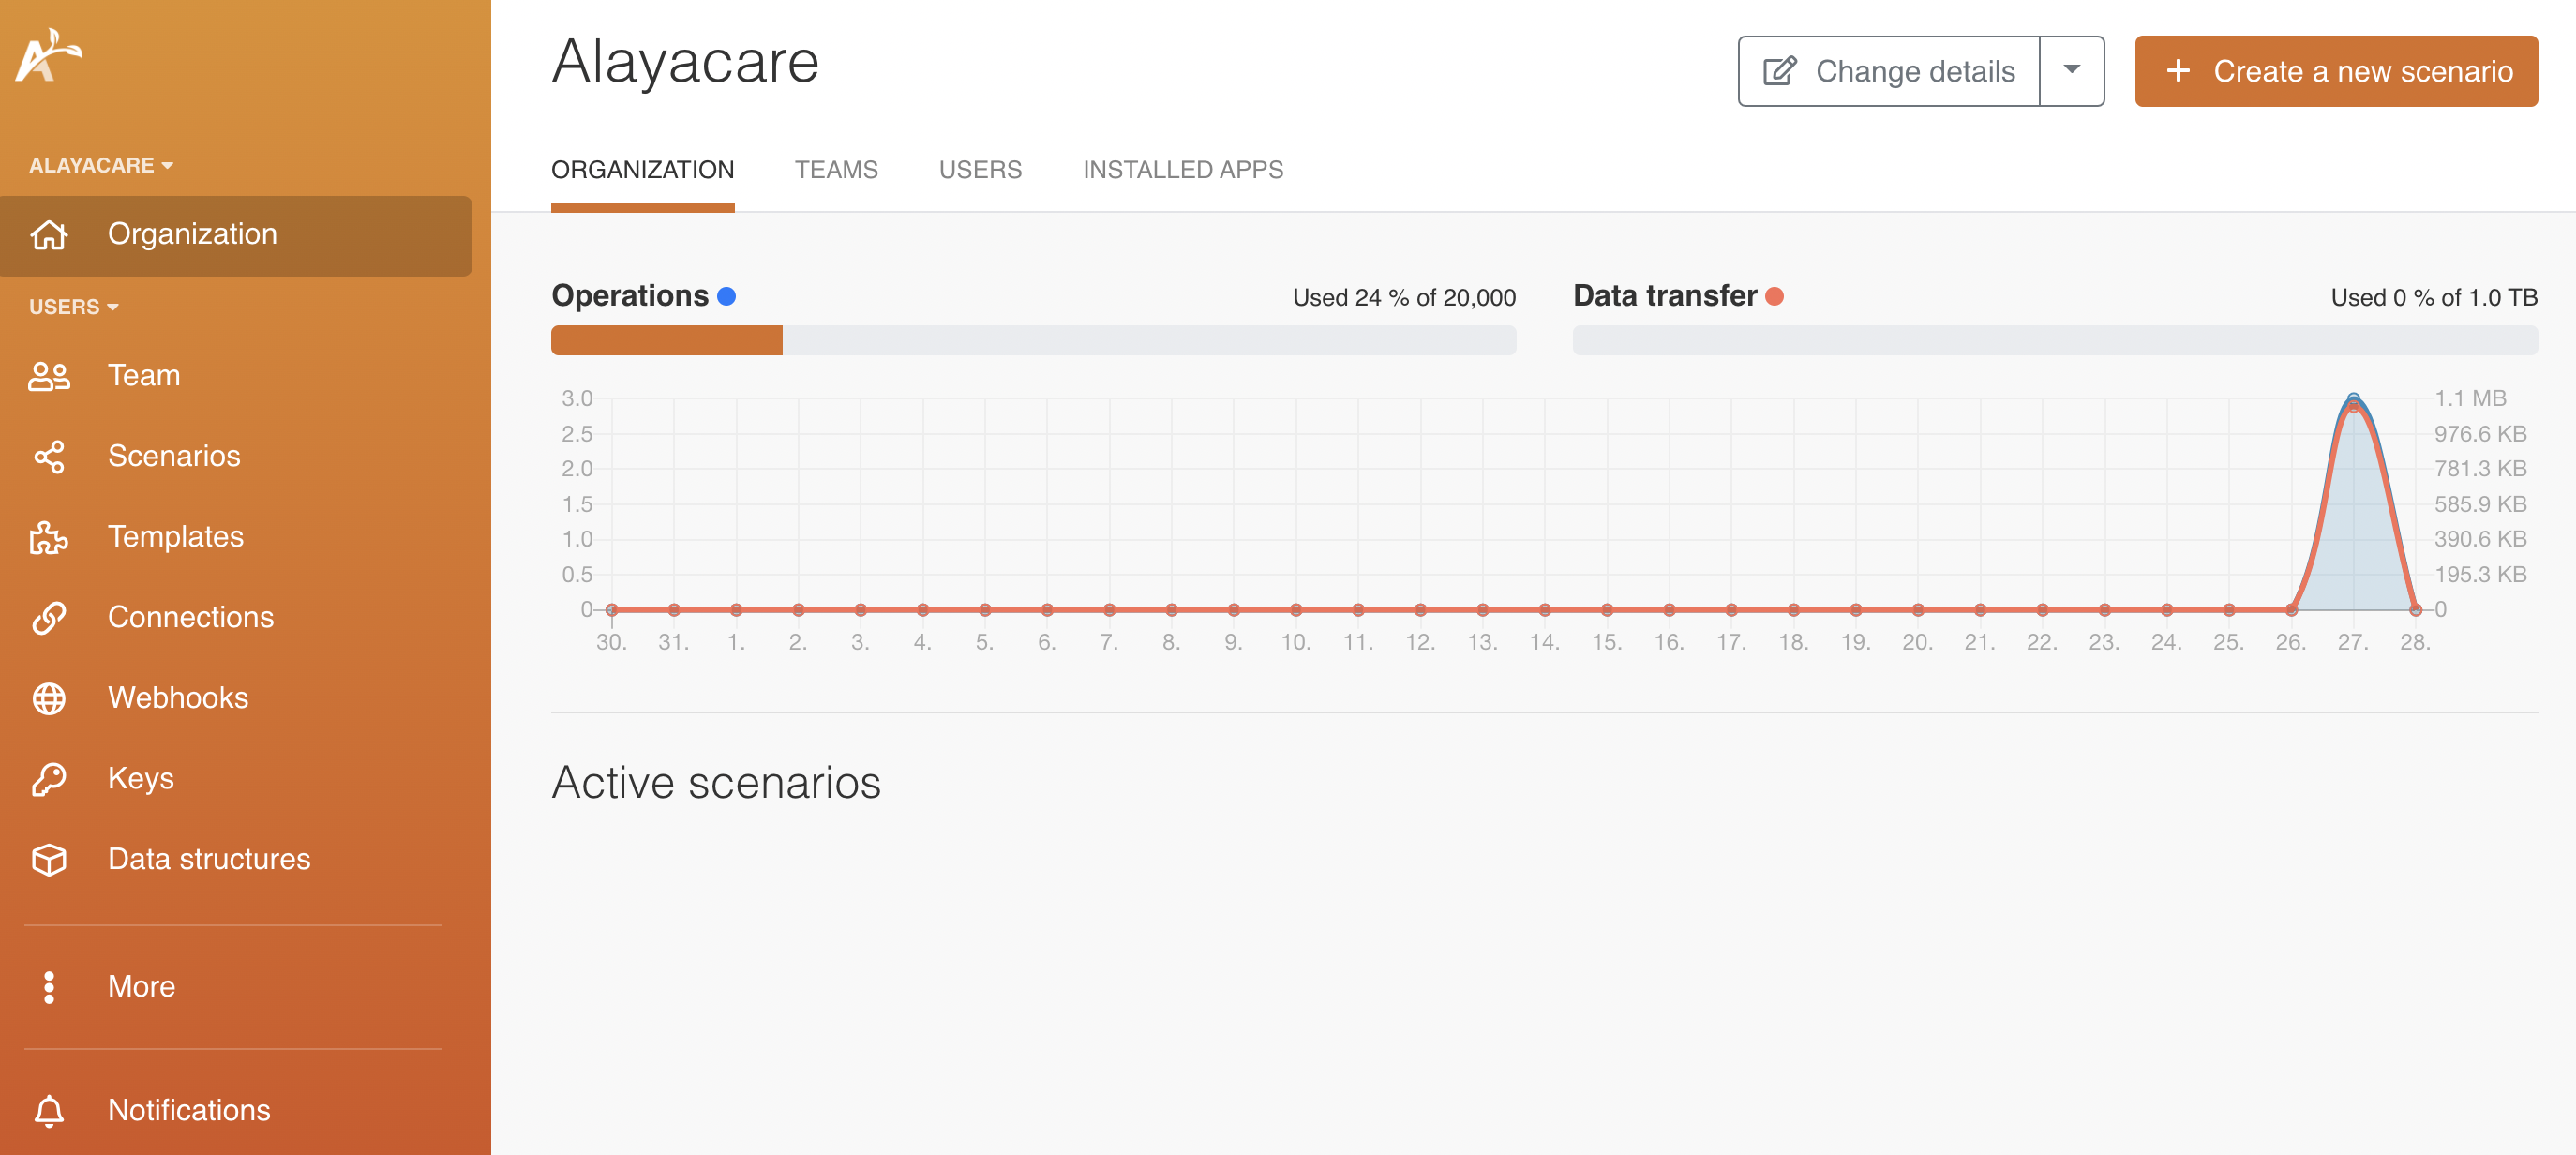Screen dimensions: 2576x1155
Task: Open the Team people icon
Action: [49, 376]
